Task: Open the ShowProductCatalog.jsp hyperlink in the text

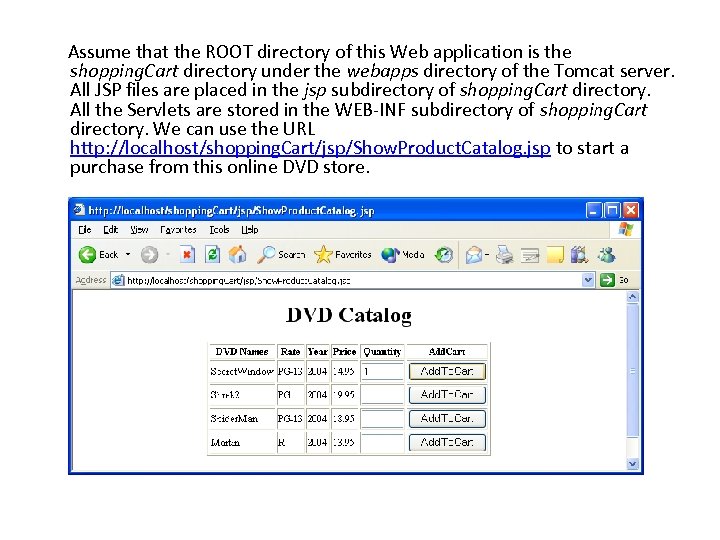Action: pos(310,148)
